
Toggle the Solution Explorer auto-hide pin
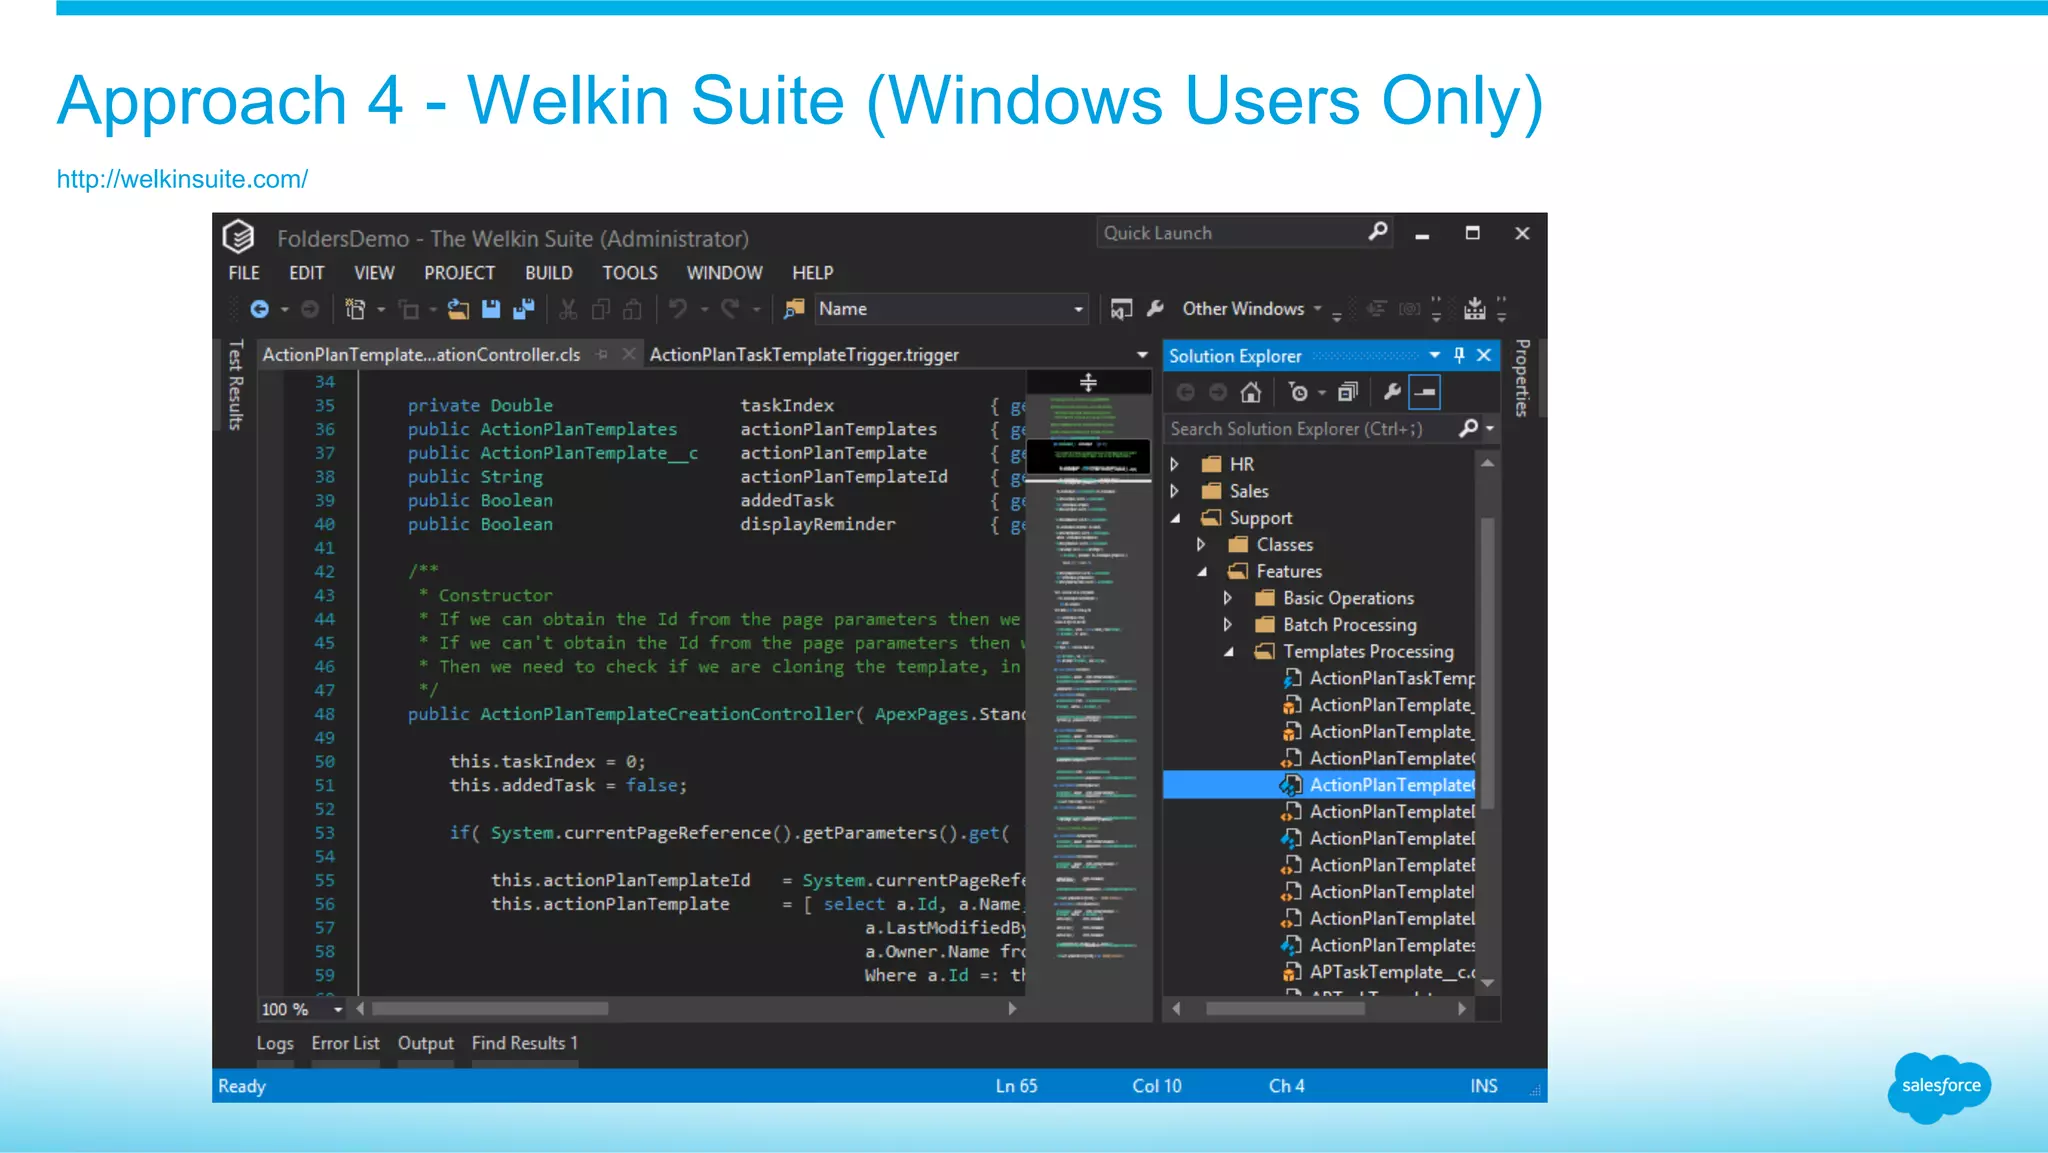(x=1459, y=355)
